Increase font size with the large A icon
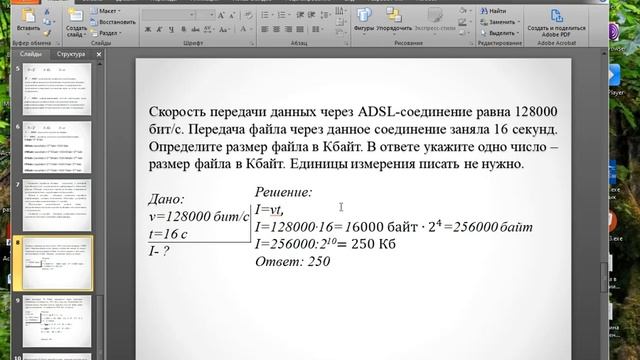The height and width of the screenshot is (360, 640). point(221,16)
